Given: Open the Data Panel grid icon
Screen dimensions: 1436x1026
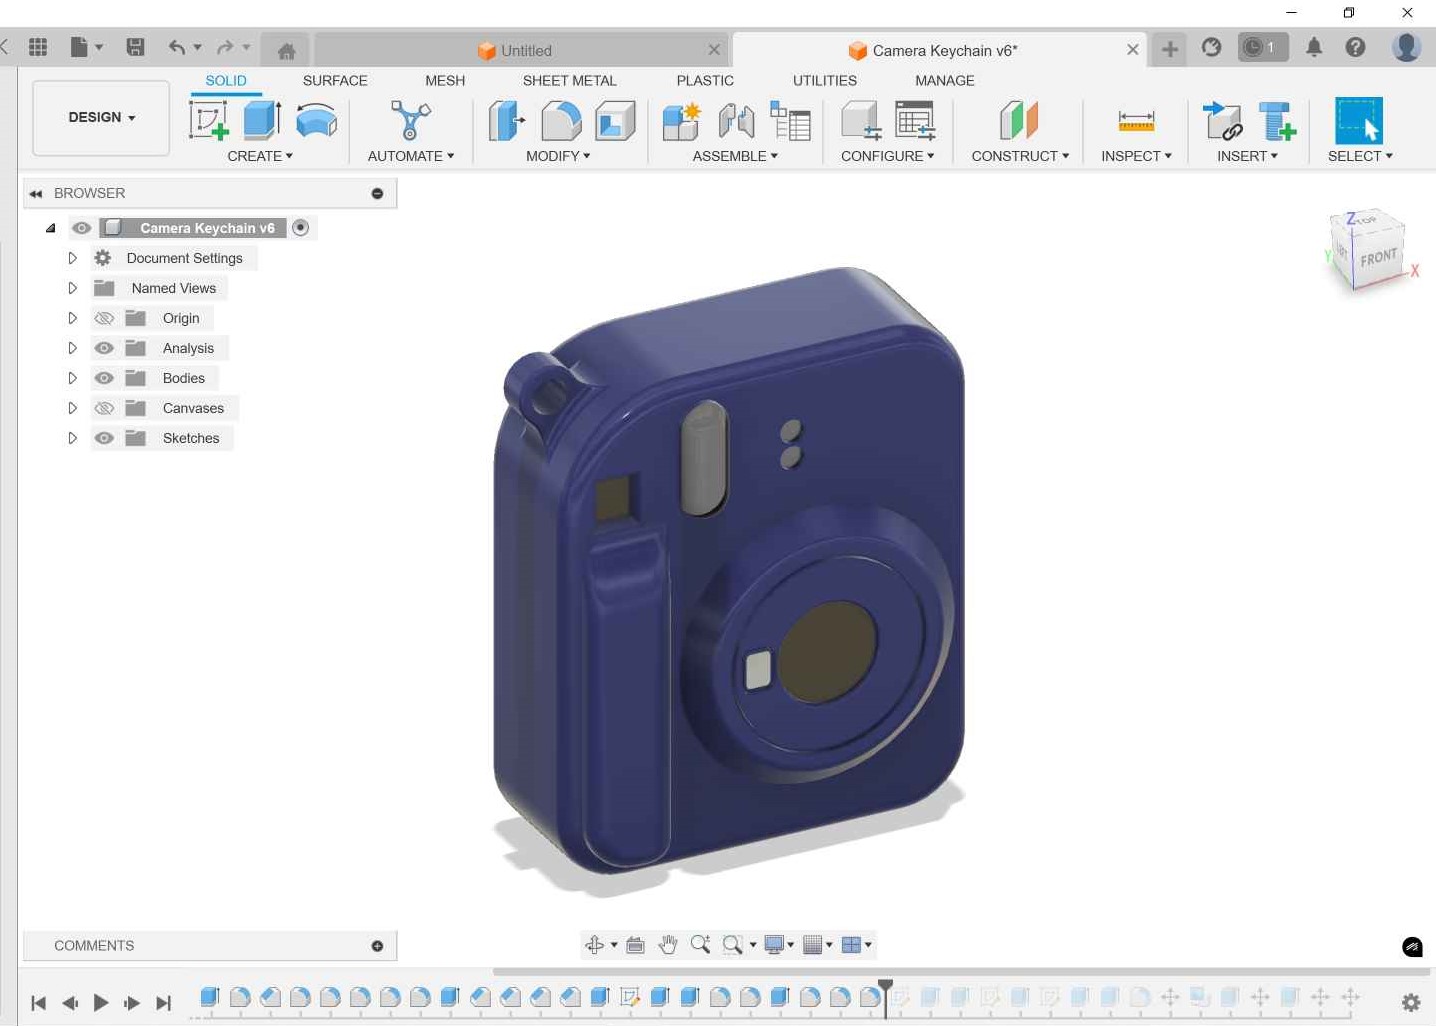Looking at the screenshot, I should tap(38, 47).
